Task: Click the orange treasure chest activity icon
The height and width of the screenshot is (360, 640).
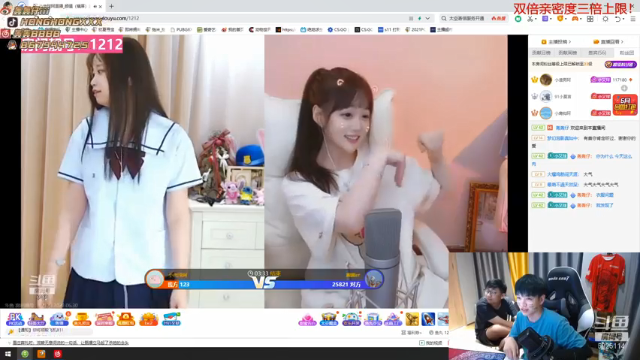Action: coord(82,319)
